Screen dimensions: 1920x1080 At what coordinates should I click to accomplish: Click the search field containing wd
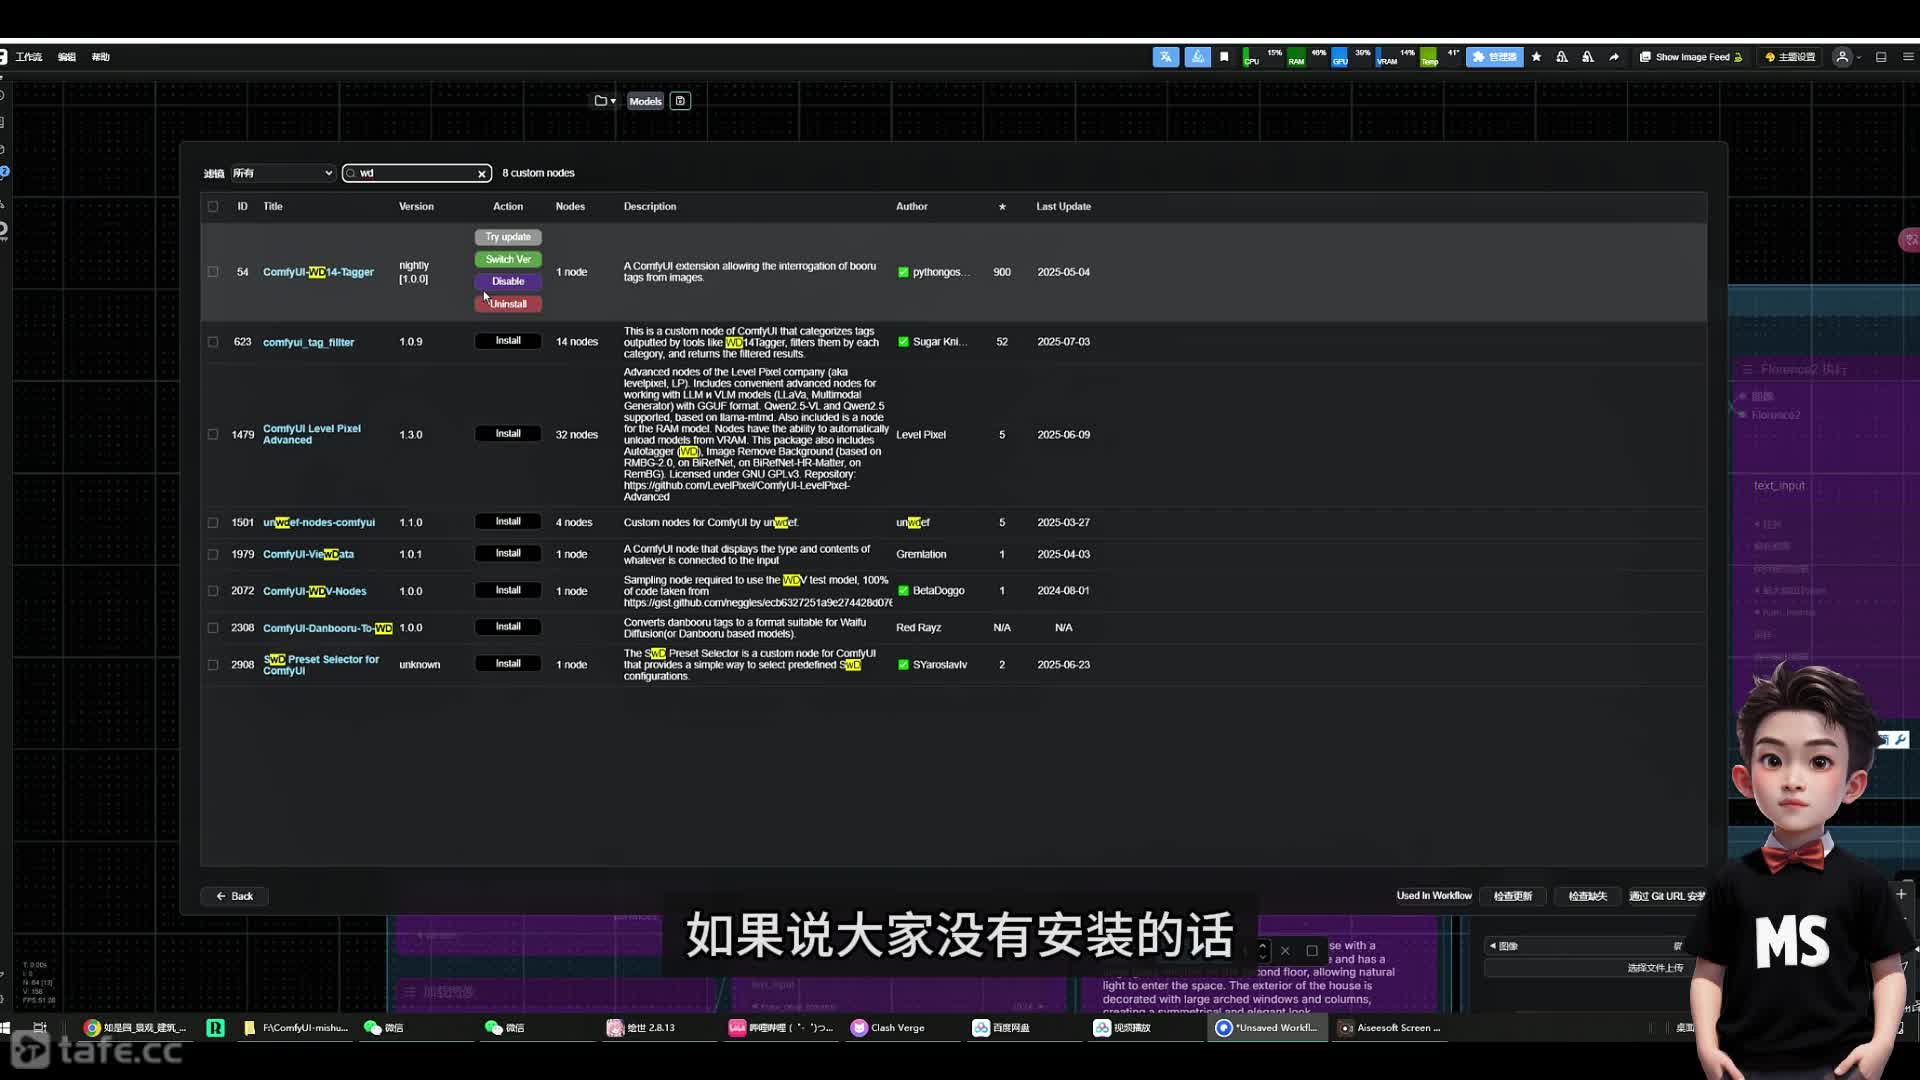[x=416, y=173]
